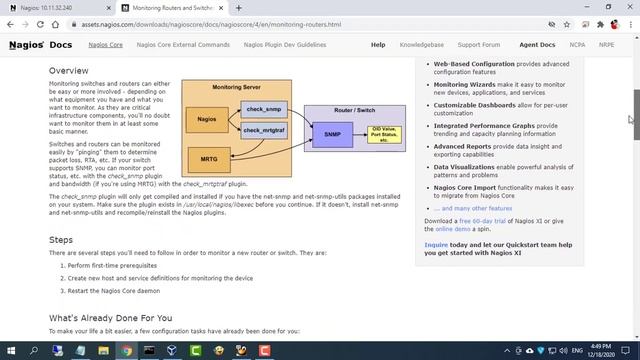Screen dimensions: 640x360
Task: Close the Nagios 10.11.32.240 tab
Action: (109, 8)
